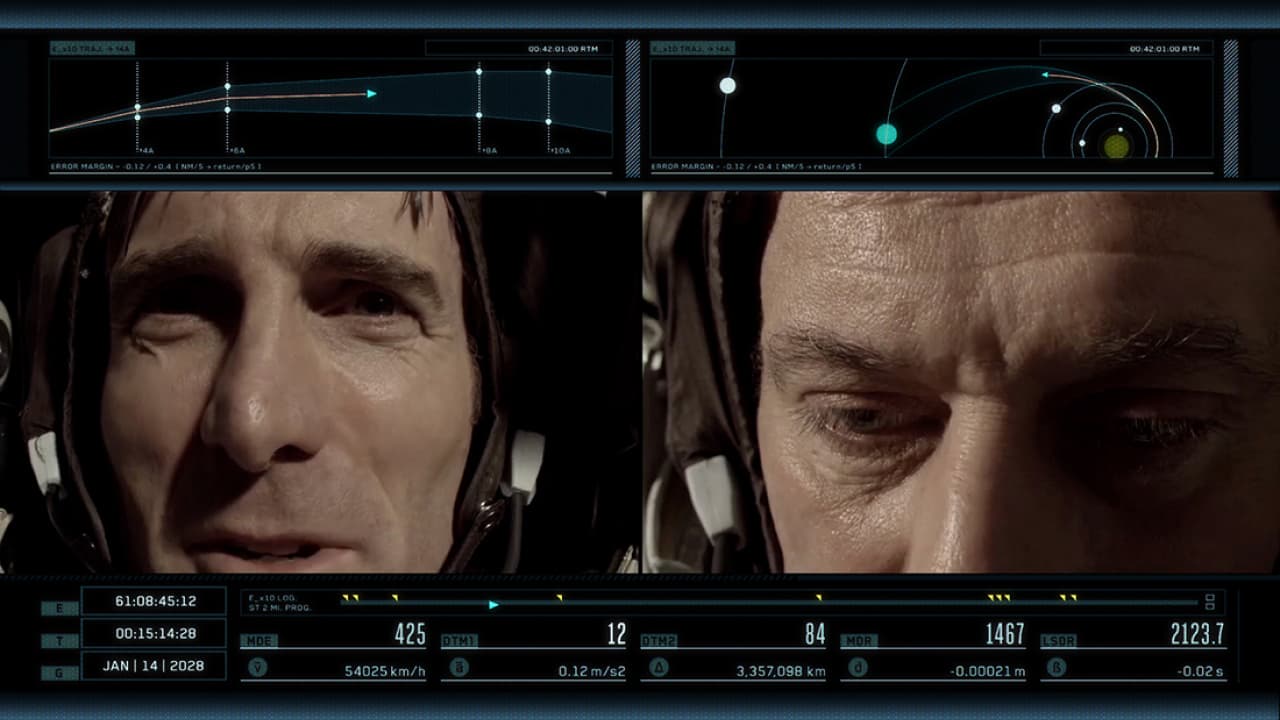Select the T label tab
The height and width of the screenshot is (720, 1280).
tap(59, 641)
